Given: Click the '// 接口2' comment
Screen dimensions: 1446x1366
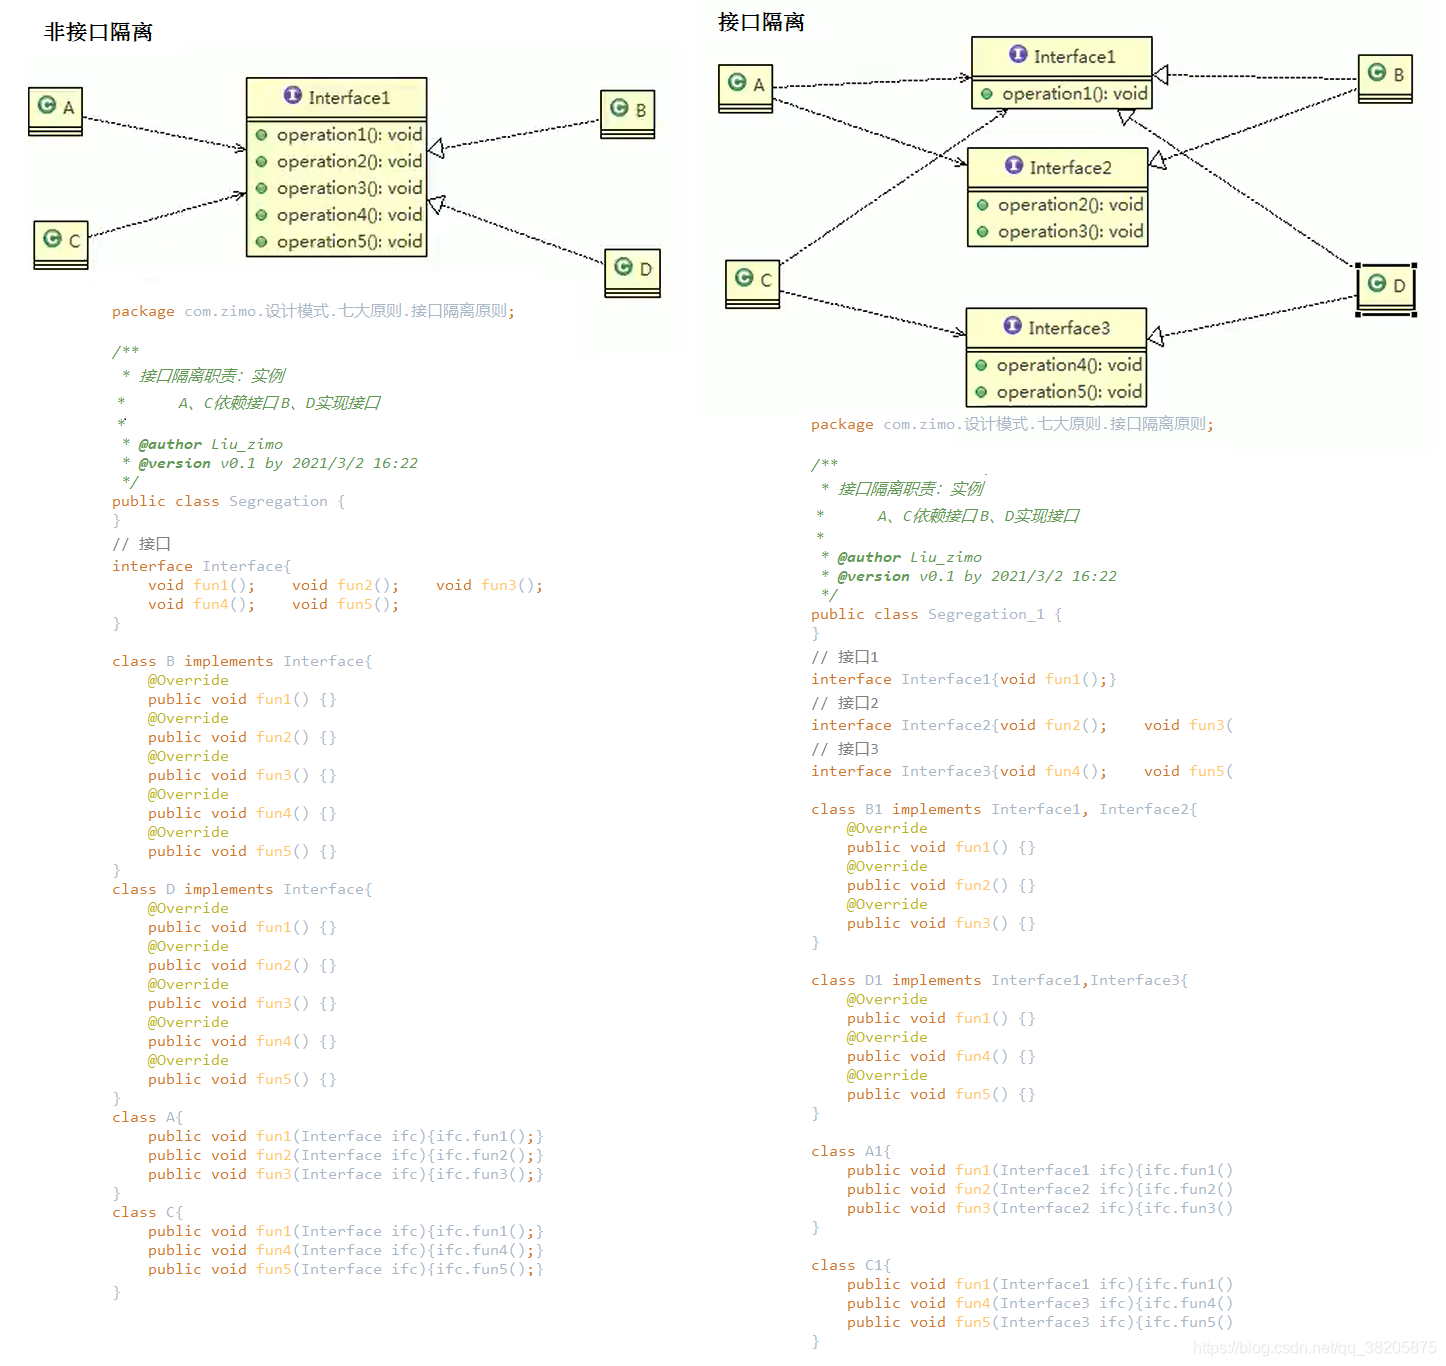Looking at the screenshot, I should (x=845, y=703).
